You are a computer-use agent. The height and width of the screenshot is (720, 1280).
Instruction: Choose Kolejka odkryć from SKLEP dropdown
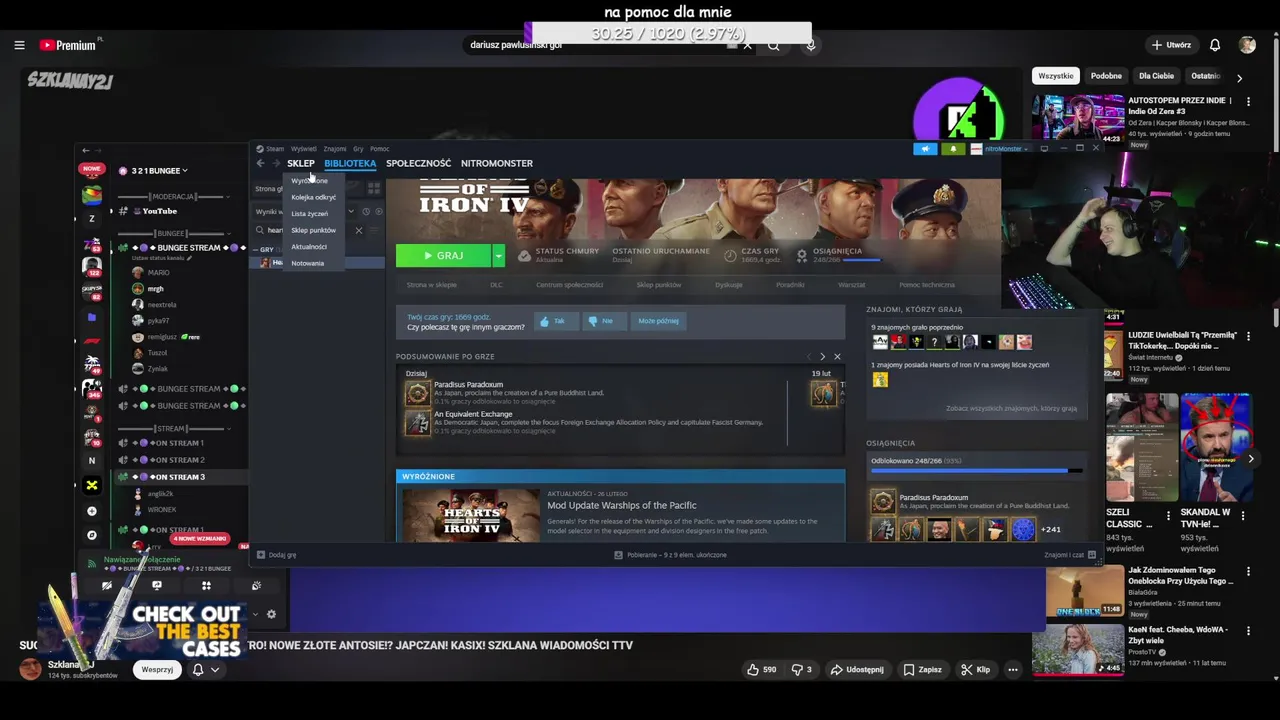pyautogui.click(x=313, y=197)
